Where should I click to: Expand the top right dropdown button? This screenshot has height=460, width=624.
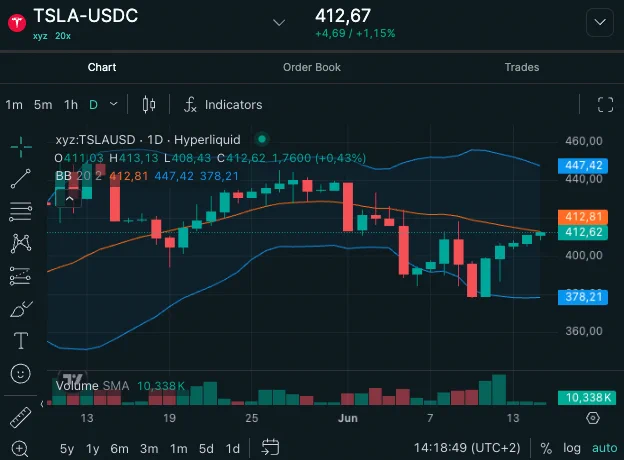[x=600, y=22]
